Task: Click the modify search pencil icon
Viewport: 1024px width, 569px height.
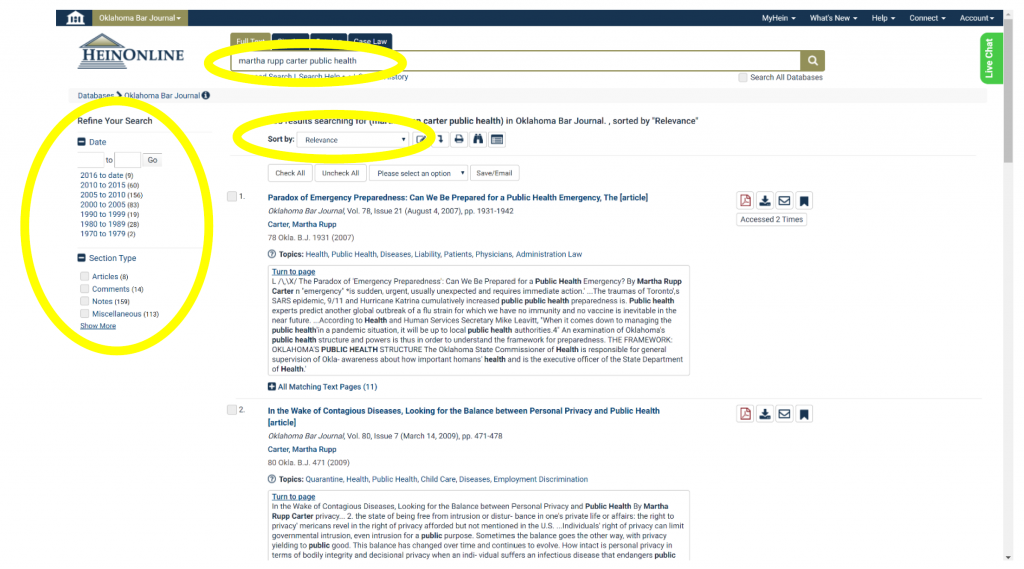Action: point(421,139)
